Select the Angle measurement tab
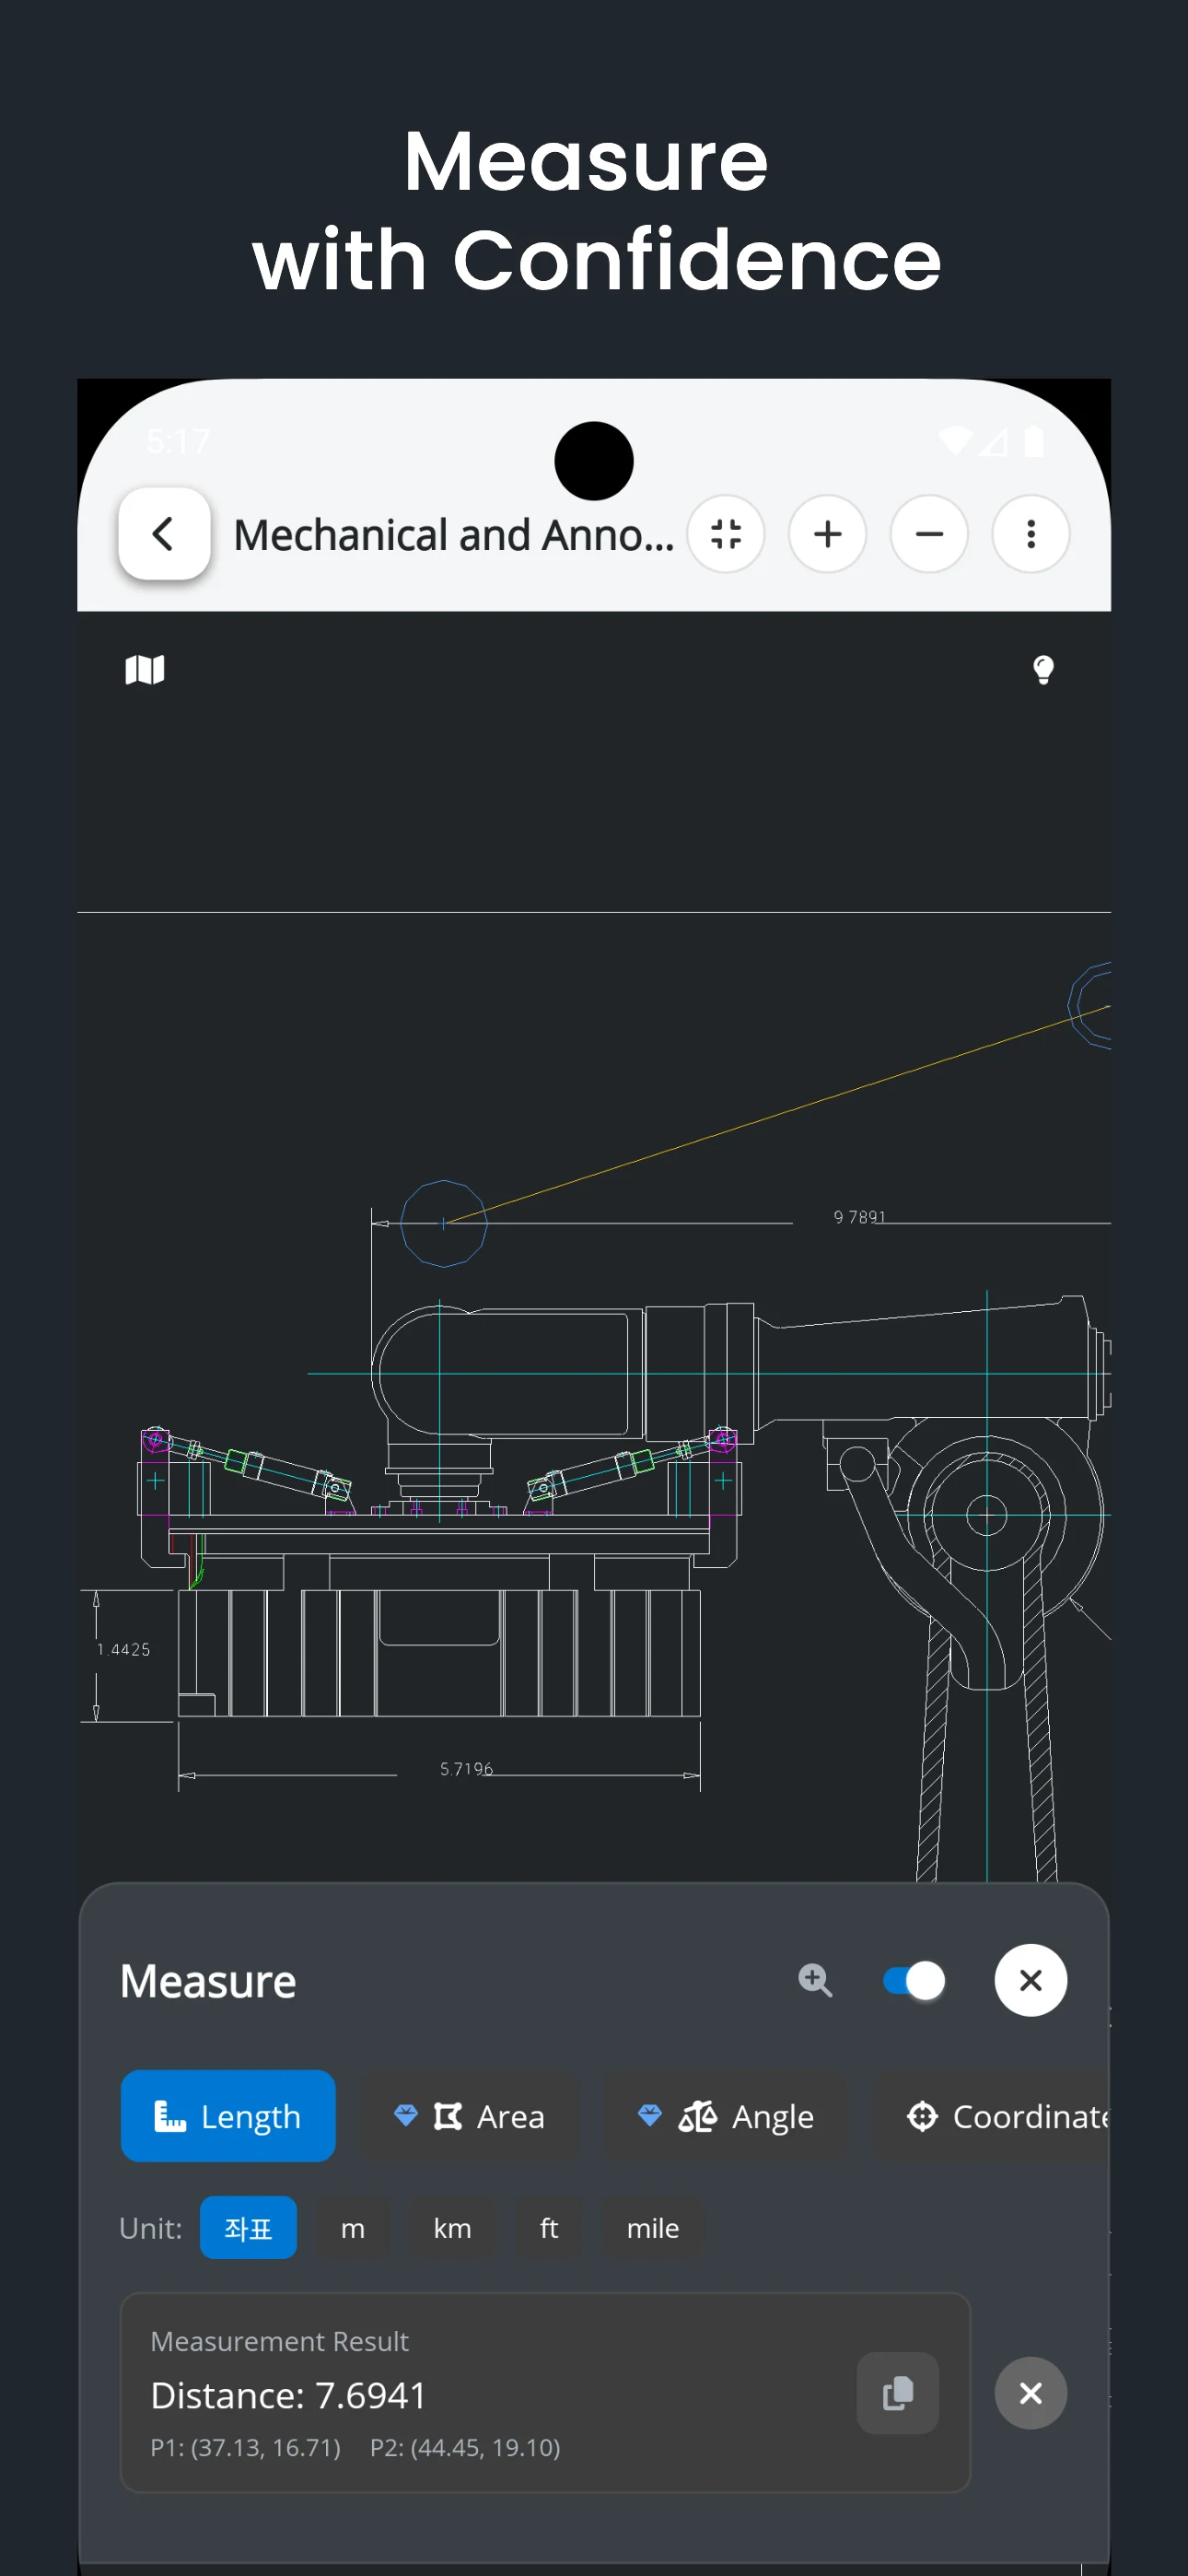 pyautogui.click(x=726, y=2116)
